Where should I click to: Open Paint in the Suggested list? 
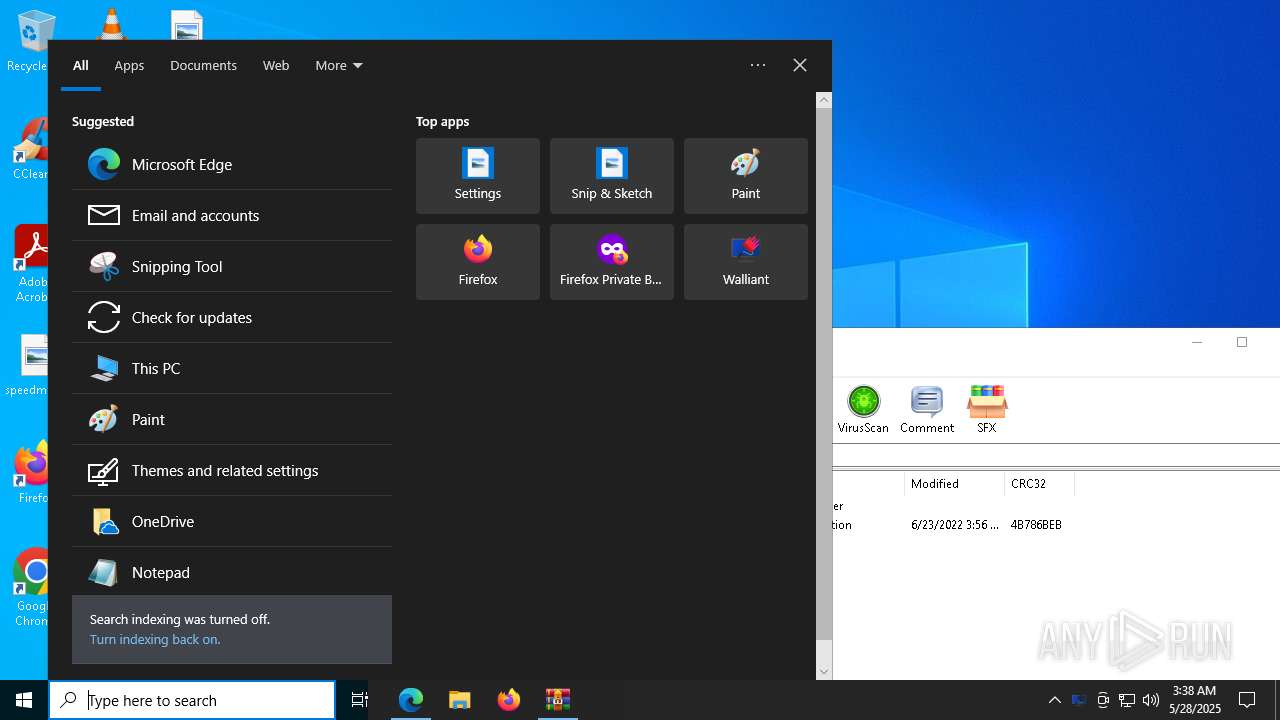[232, 419]
